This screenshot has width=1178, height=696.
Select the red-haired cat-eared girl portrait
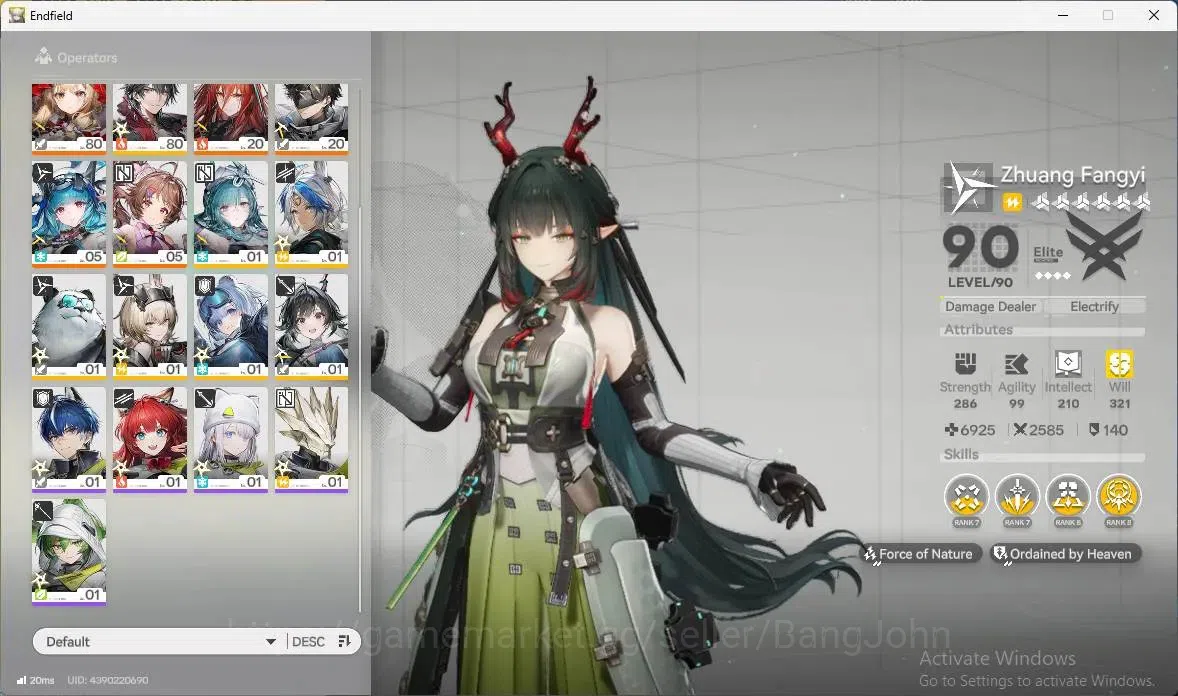pyautogui.click(x=150, y=439)
